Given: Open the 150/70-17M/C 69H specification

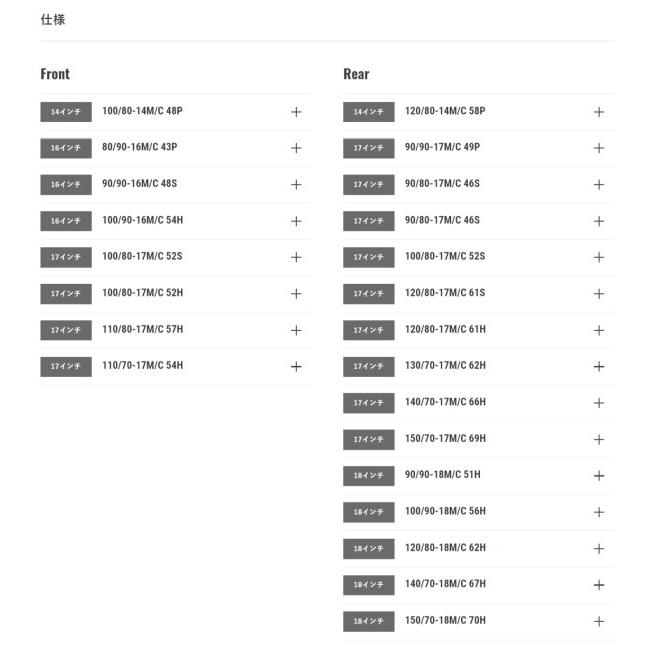Looking at the screenshot, I should coord(599,440).
